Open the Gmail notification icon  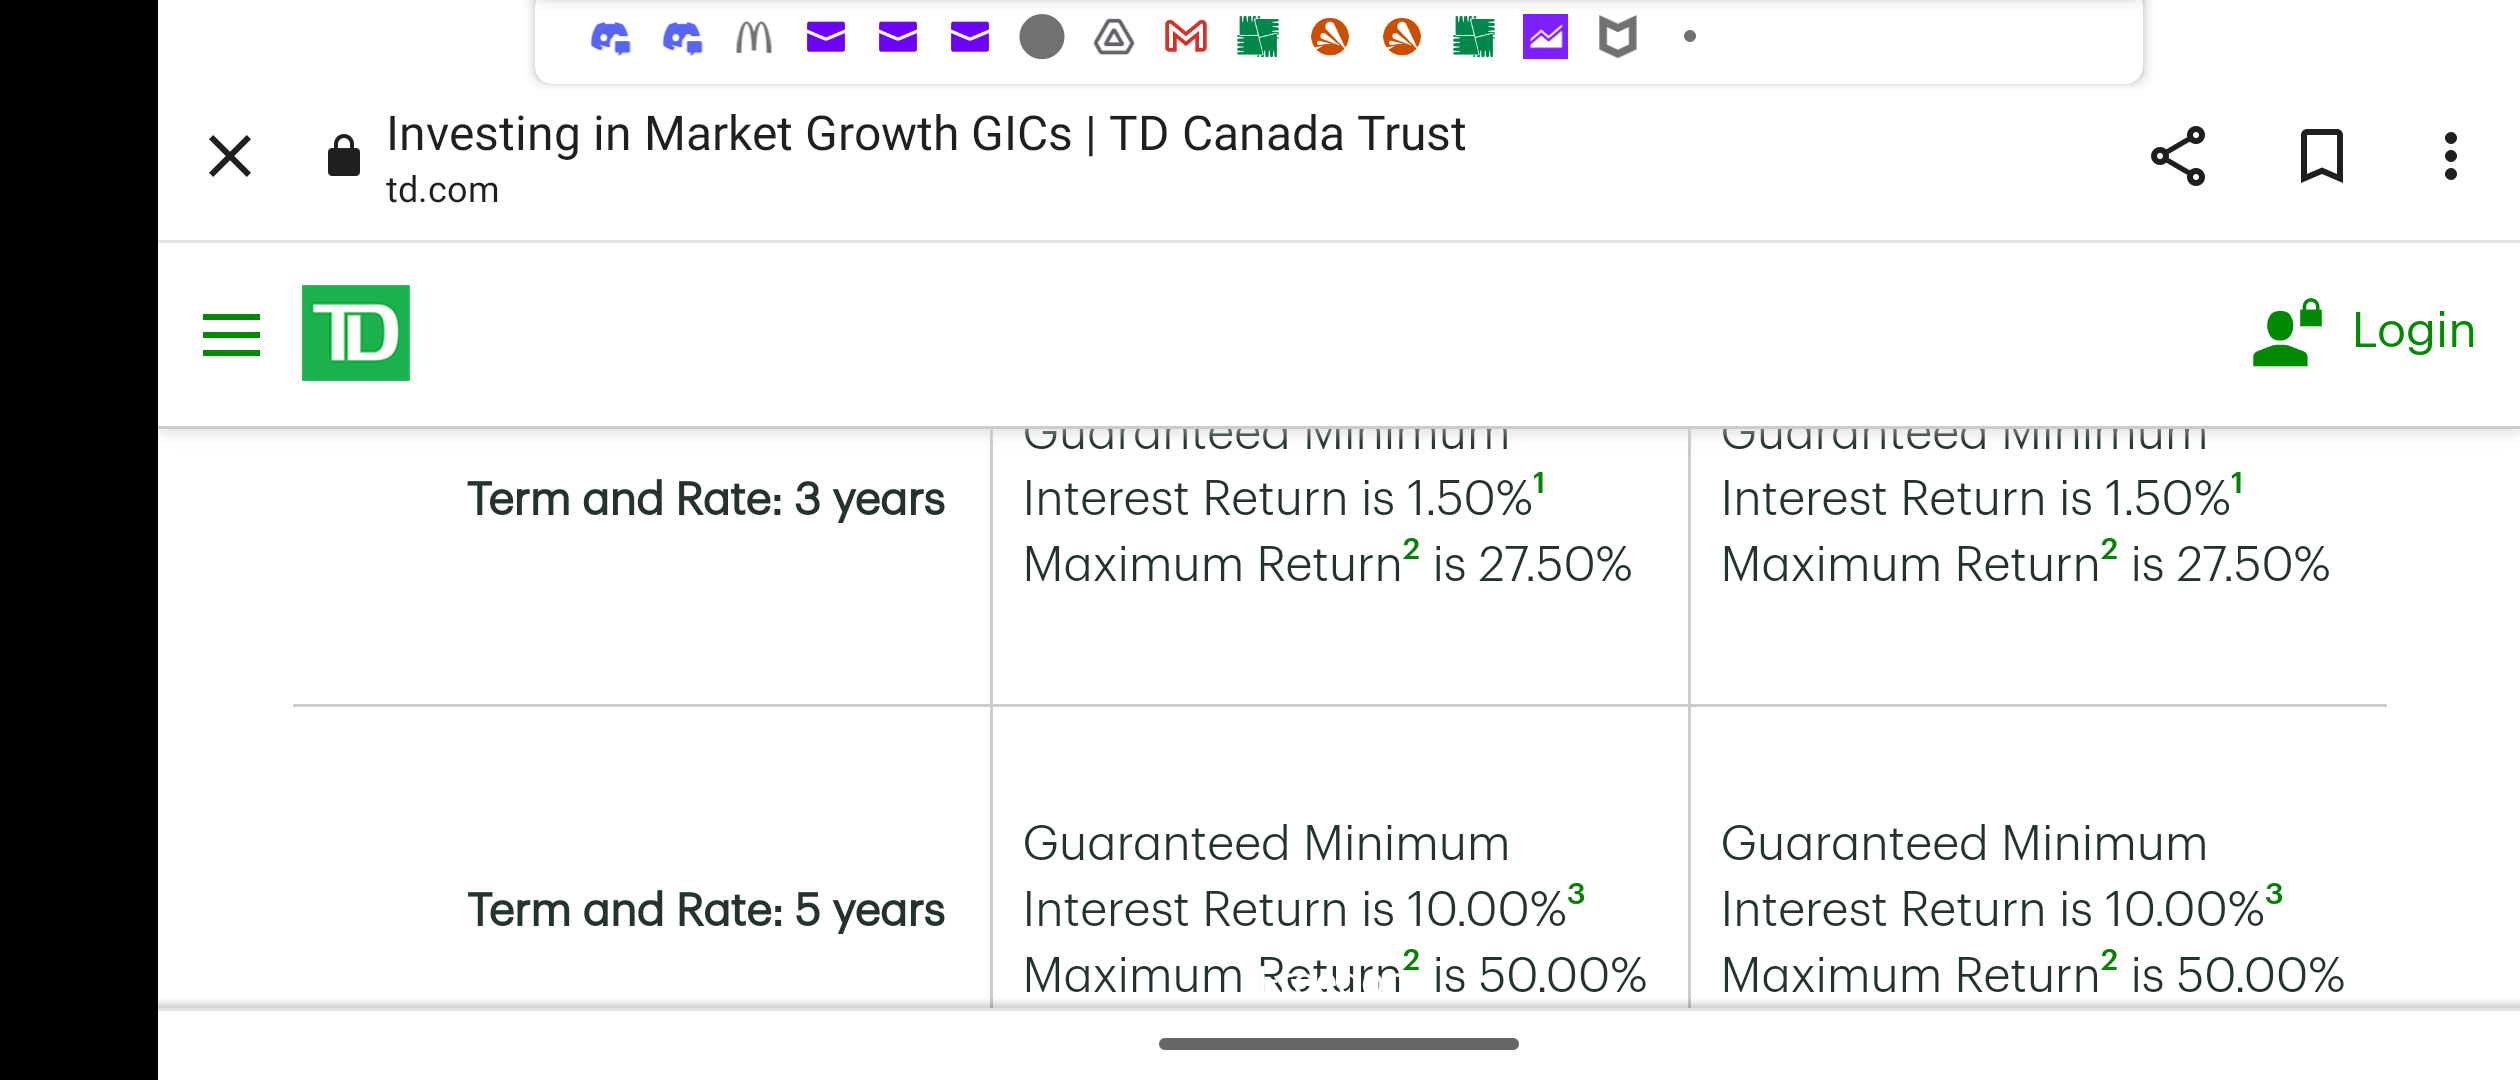pyautogui.click(x=1186, y=37)
